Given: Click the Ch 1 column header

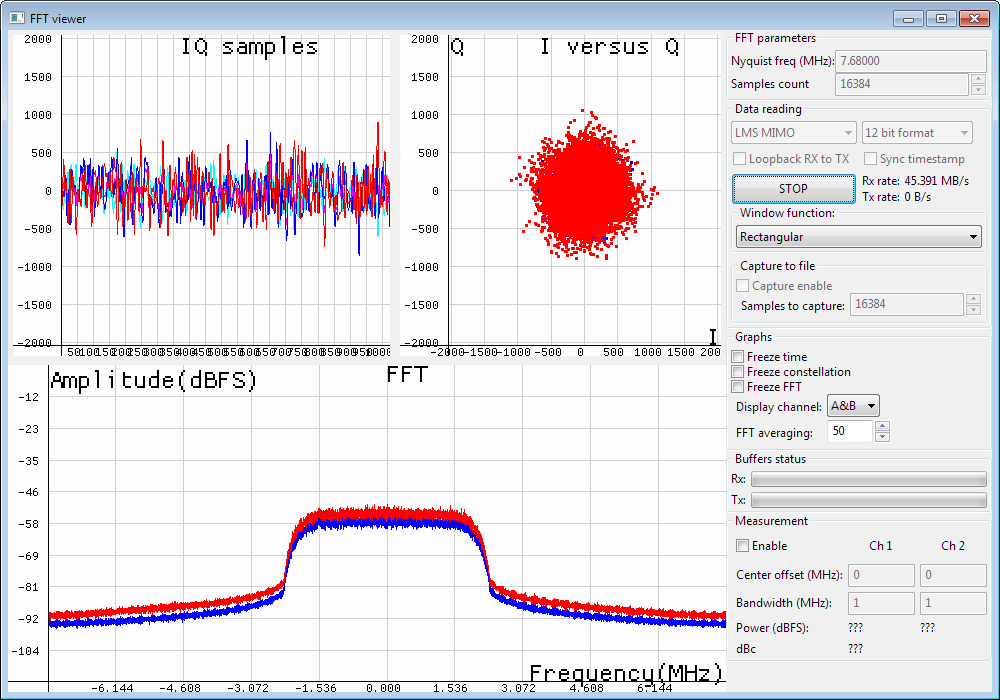Looking at the screenshot, I should (x=881, y=546).
